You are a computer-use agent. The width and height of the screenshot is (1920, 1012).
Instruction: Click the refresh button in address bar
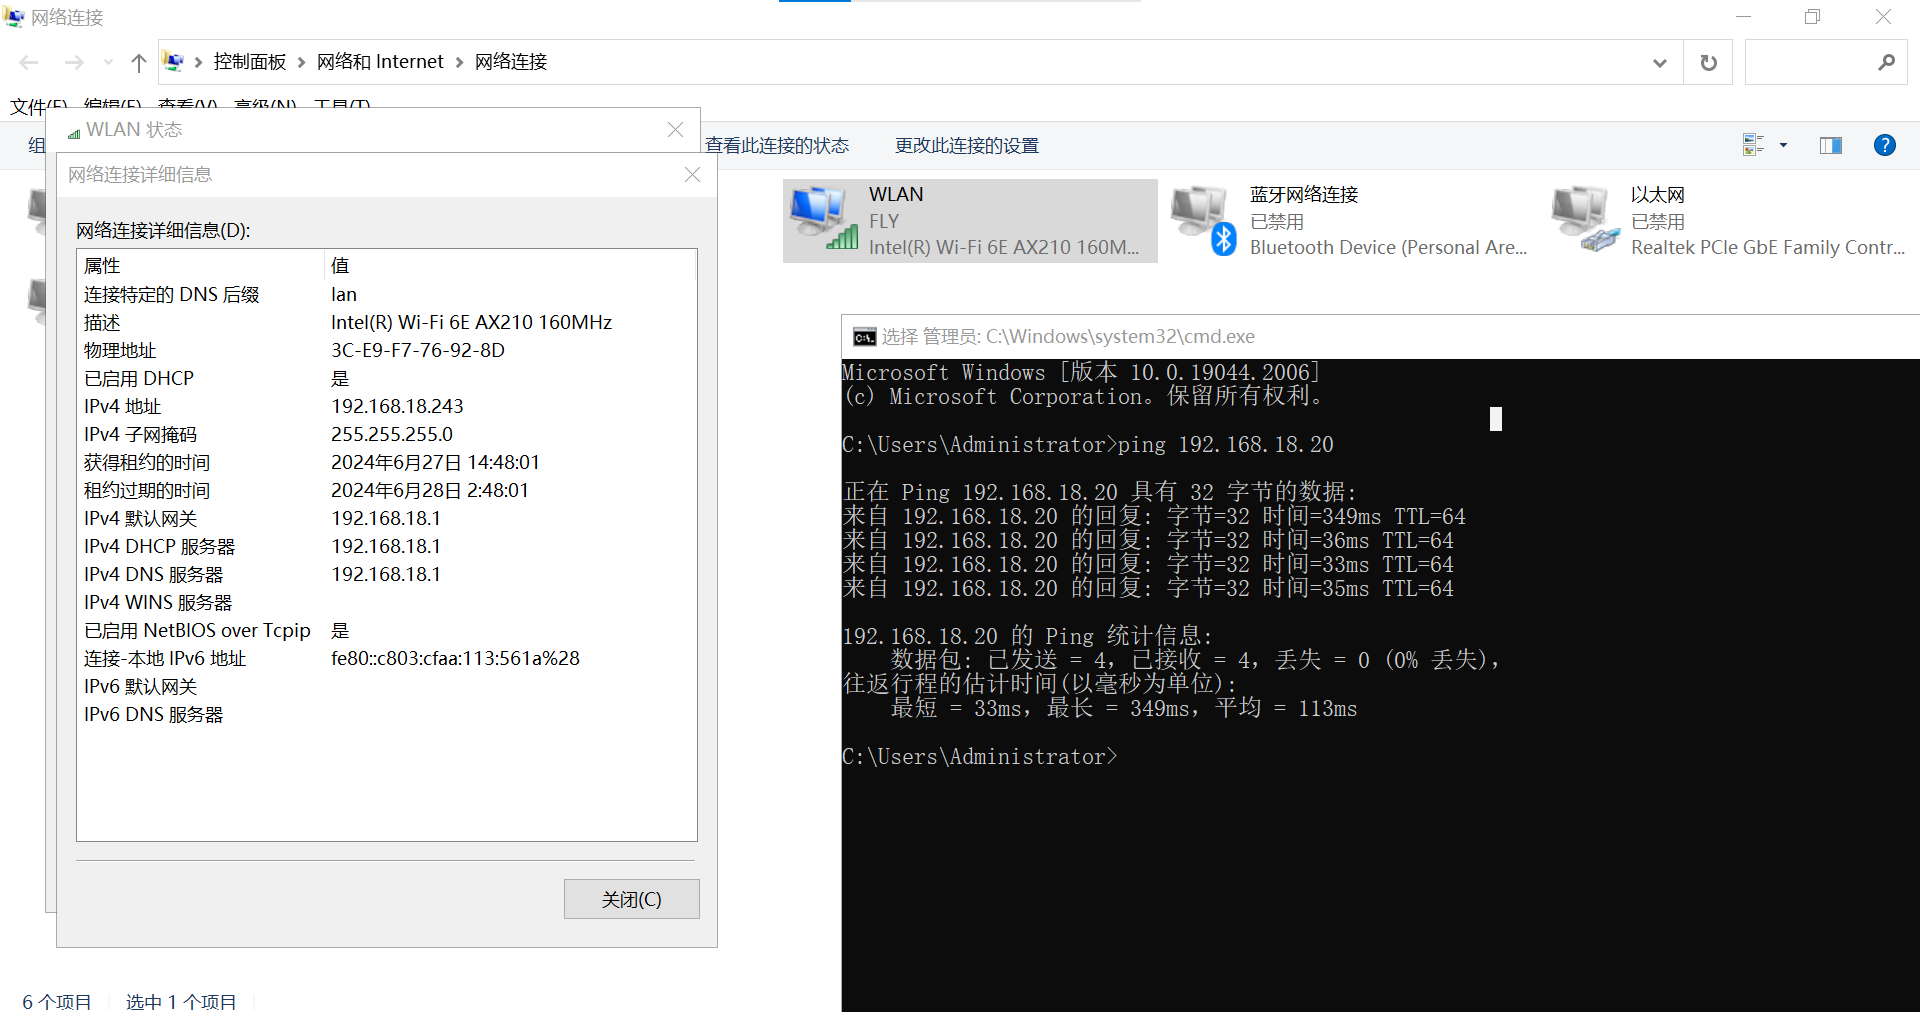1708,63
